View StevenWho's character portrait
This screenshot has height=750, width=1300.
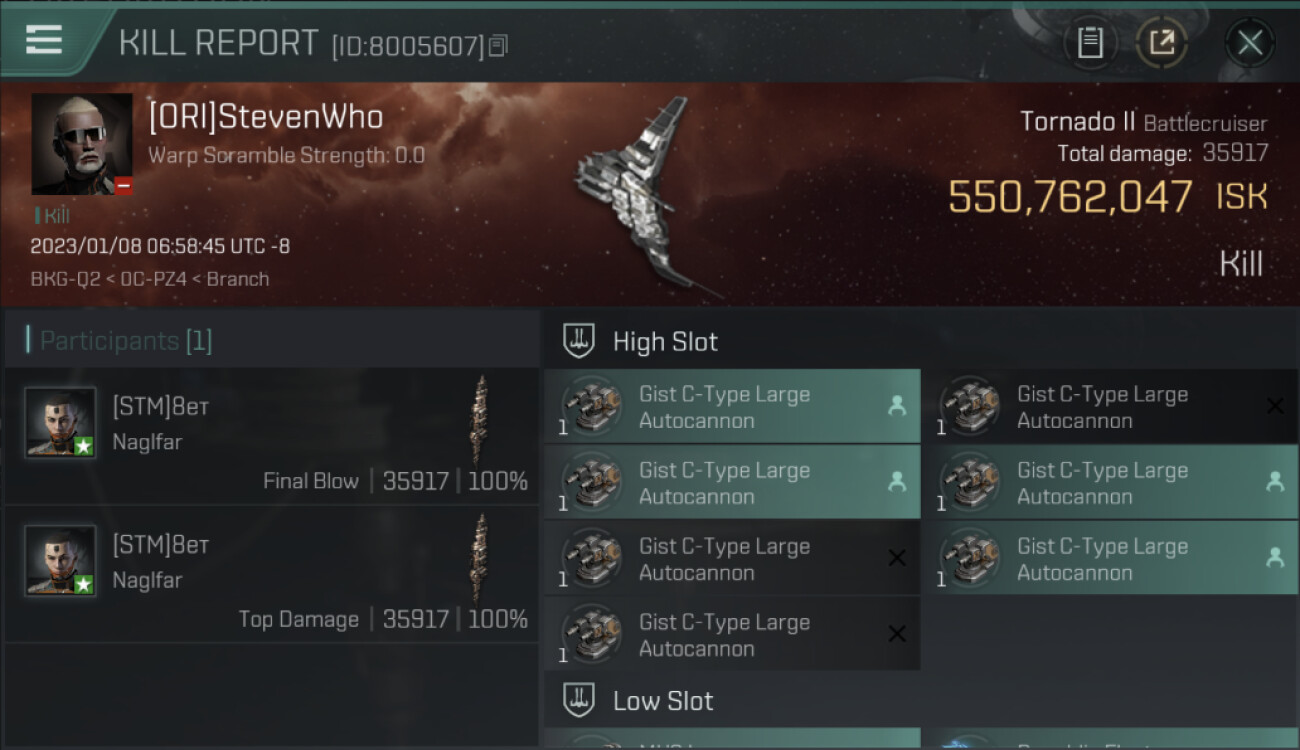click(82, 144)
